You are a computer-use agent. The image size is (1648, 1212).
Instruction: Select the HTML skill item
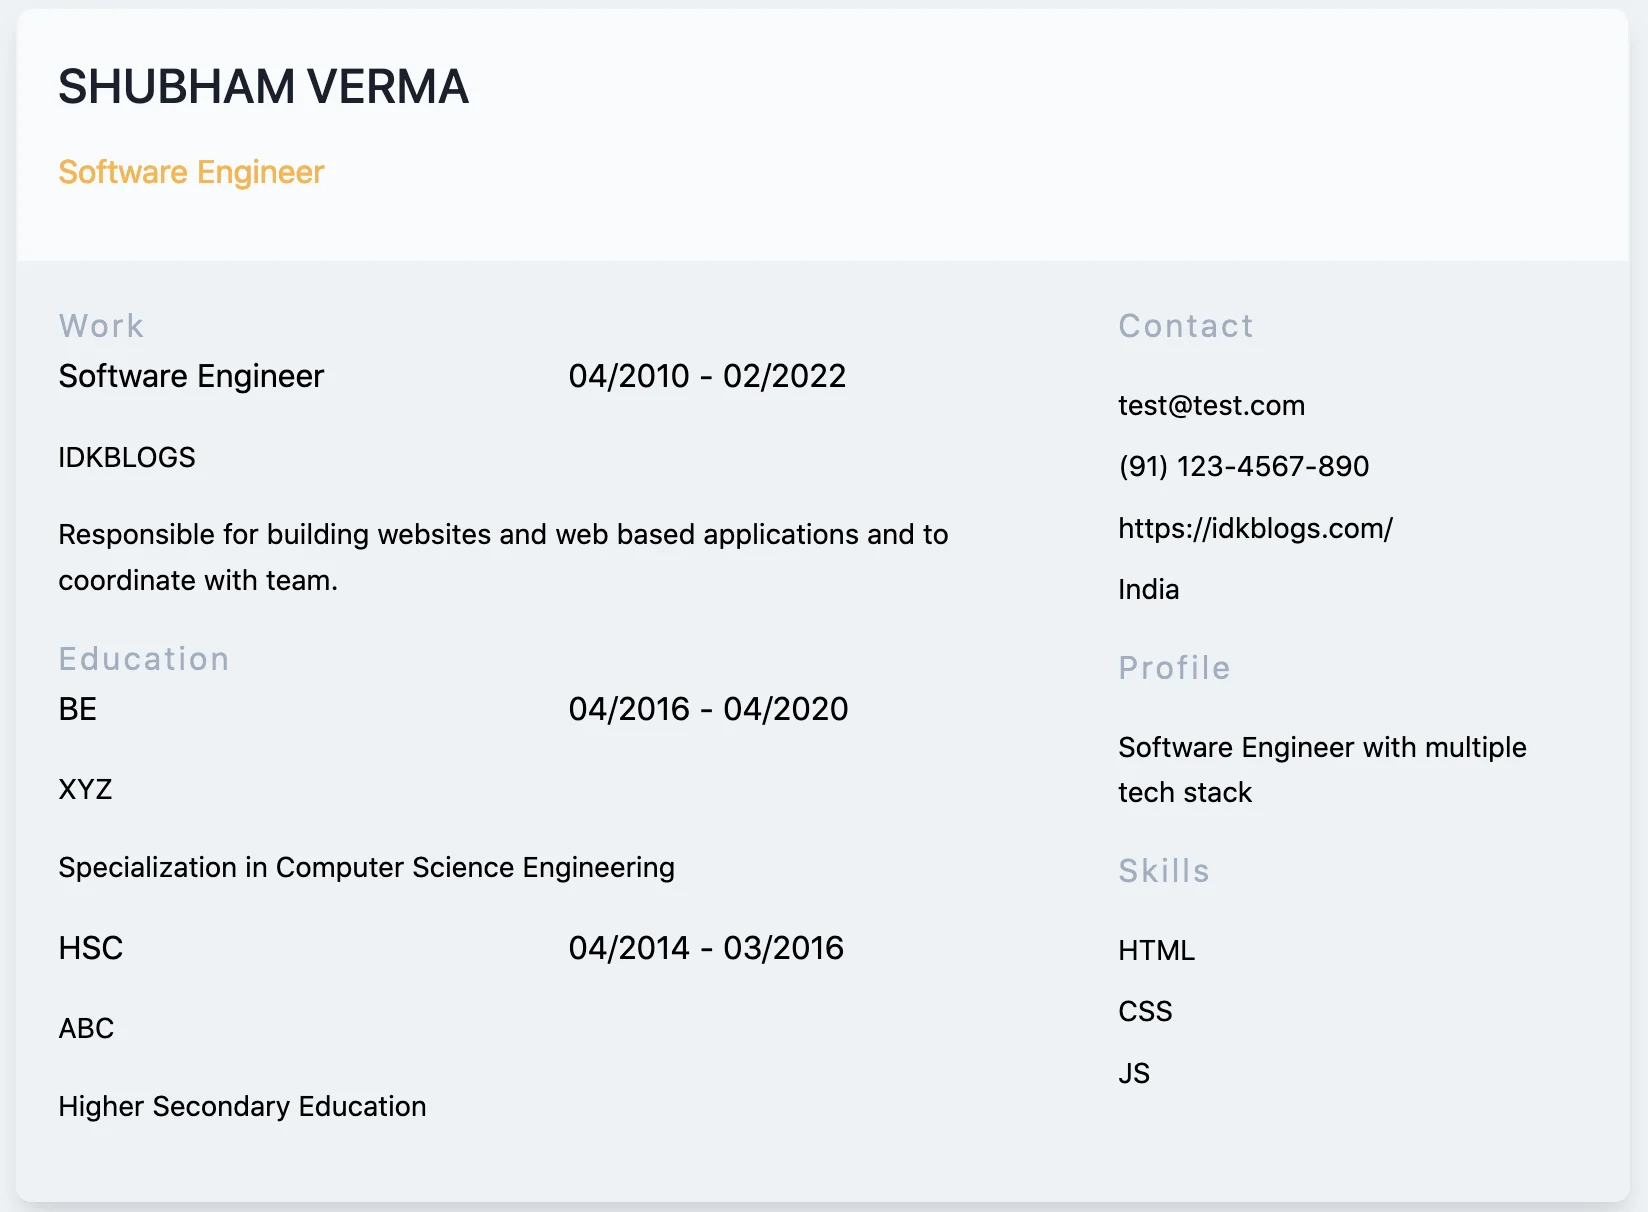(1156, 950)
